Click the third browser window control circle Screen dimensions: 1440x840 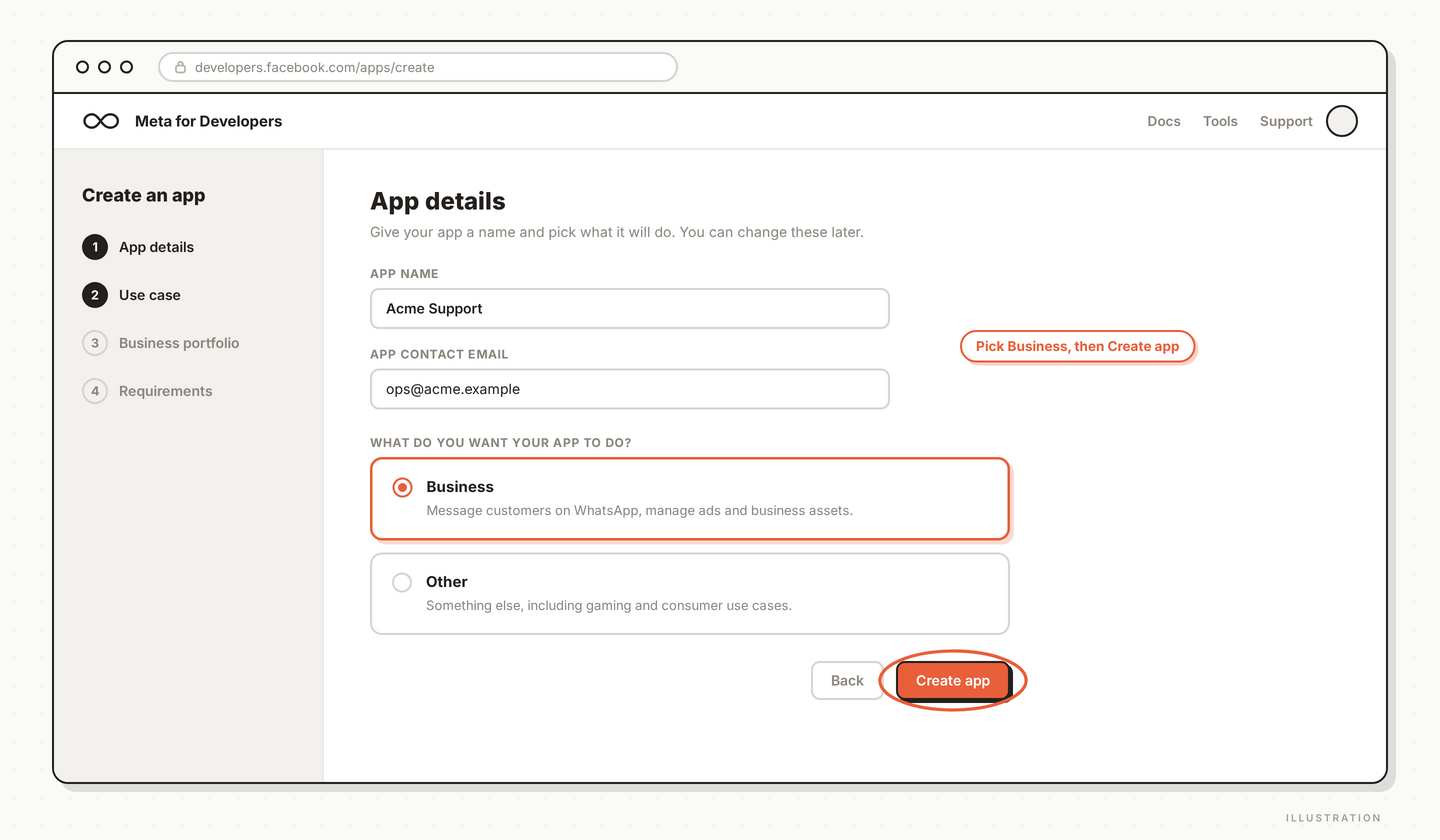coord(126,67)
